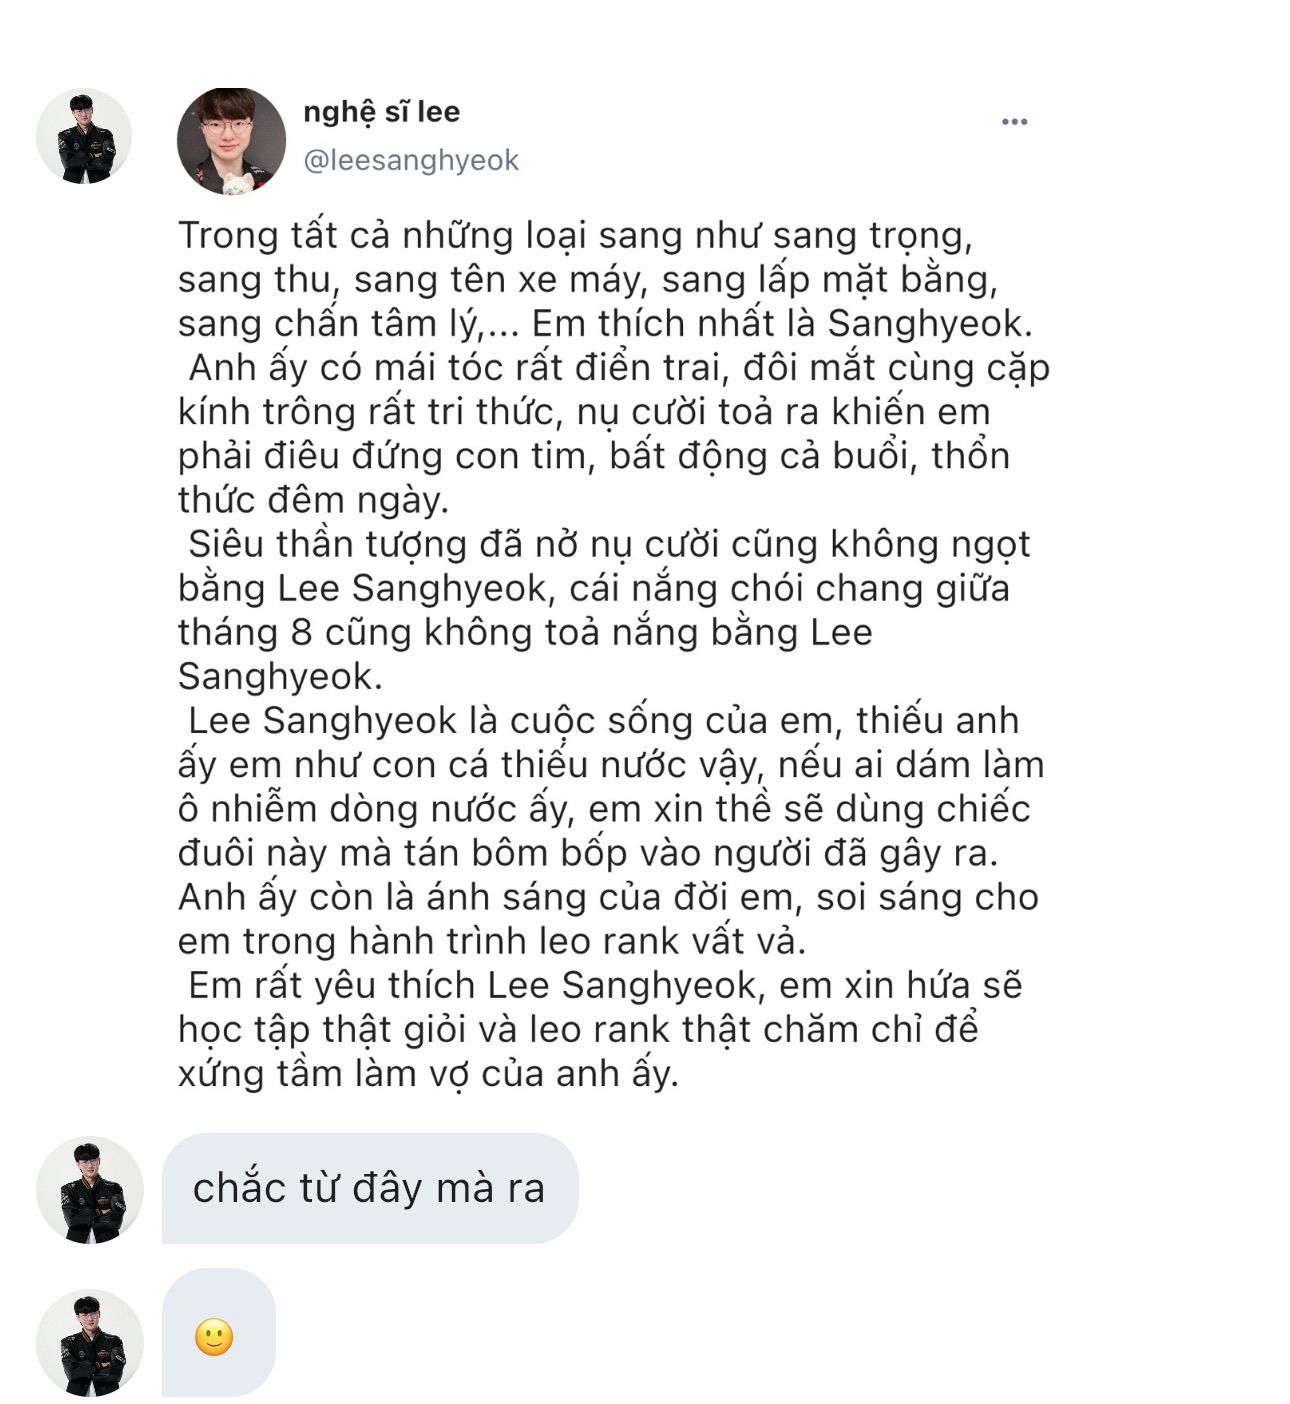1290x1404 pixels.
Task: Tap sender avatar next to 'chắc từ đây mà ra'
Action: coord(90,1190)
